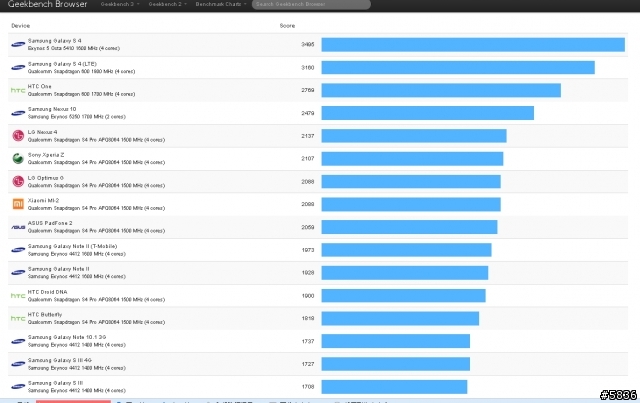The height and width of the screenshot is (403, 640).
Task: Select the score 1973
Action: click(308, 250)
